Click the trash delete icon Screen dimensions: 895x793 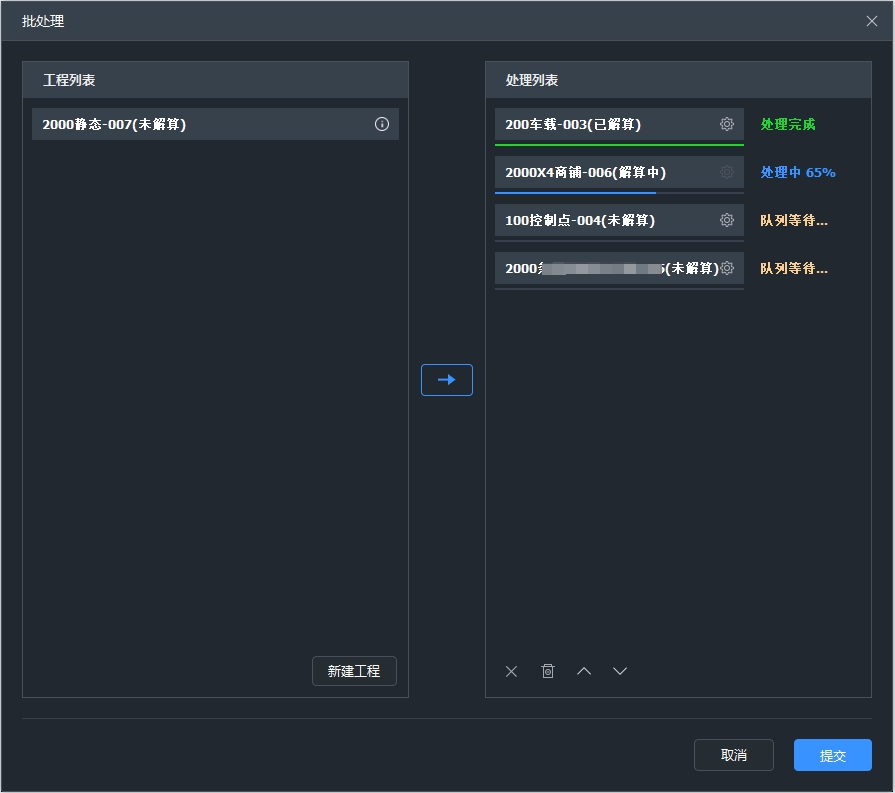tap(548, 671)
